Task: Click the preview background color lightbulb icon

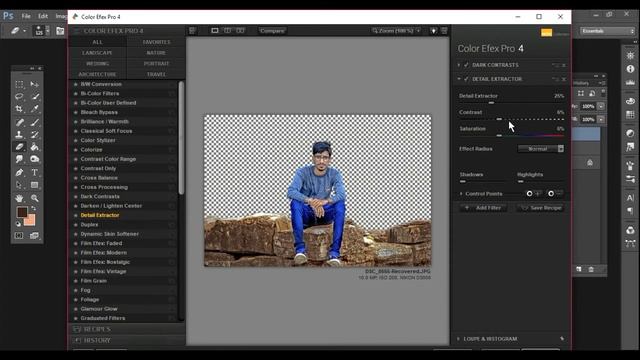Action: 433,31
